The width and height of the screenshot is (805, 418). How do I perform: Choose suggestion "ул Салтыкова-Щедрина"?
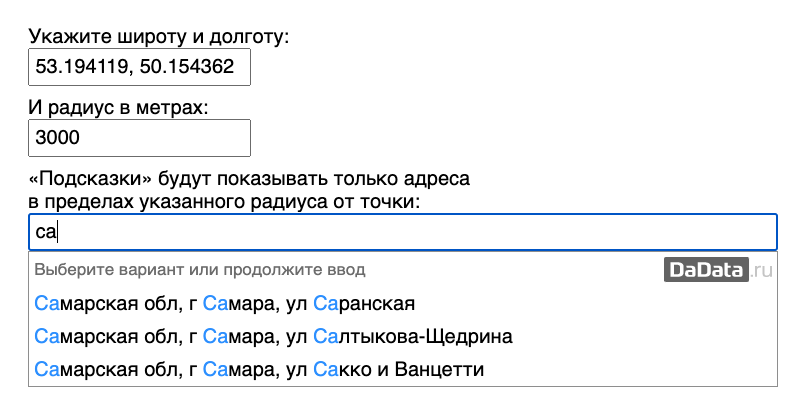click(403, 336)
